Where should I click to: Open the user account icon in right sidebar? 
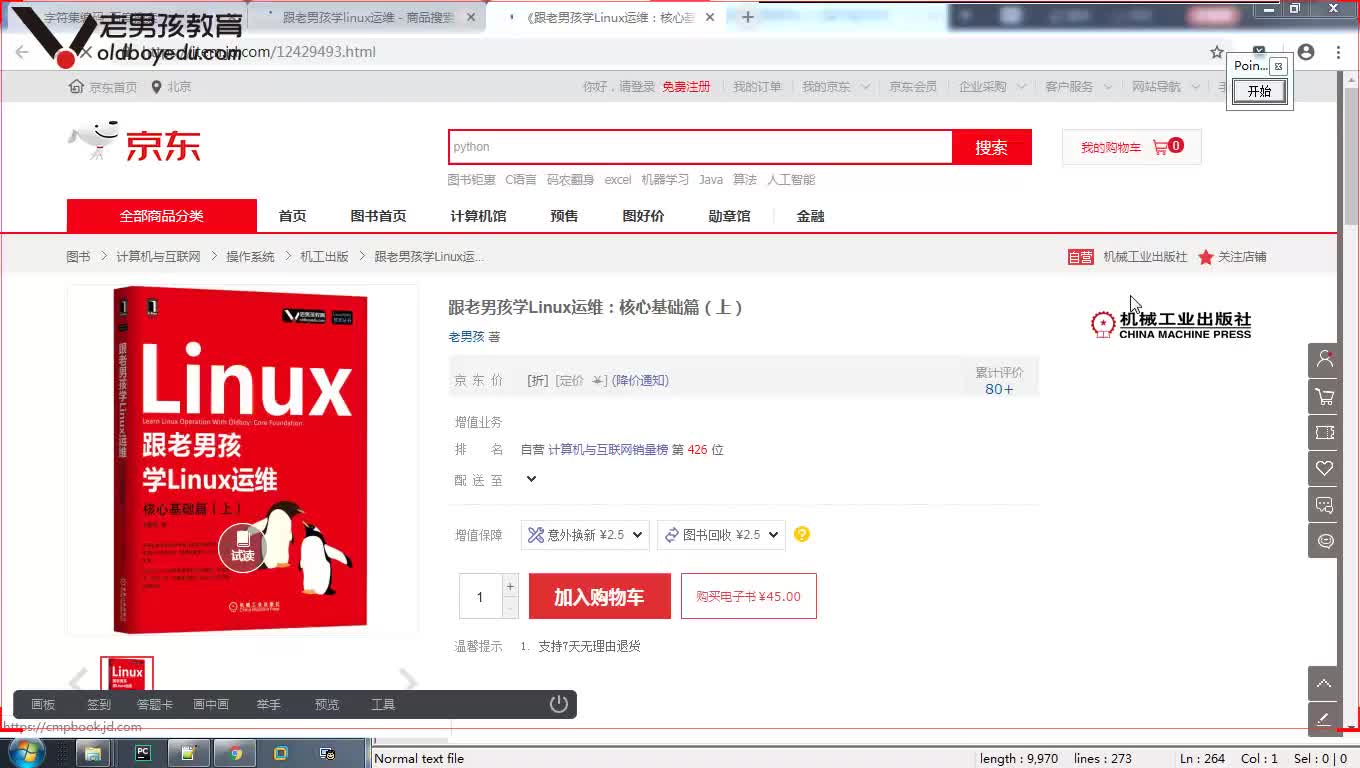(1324, 360)
